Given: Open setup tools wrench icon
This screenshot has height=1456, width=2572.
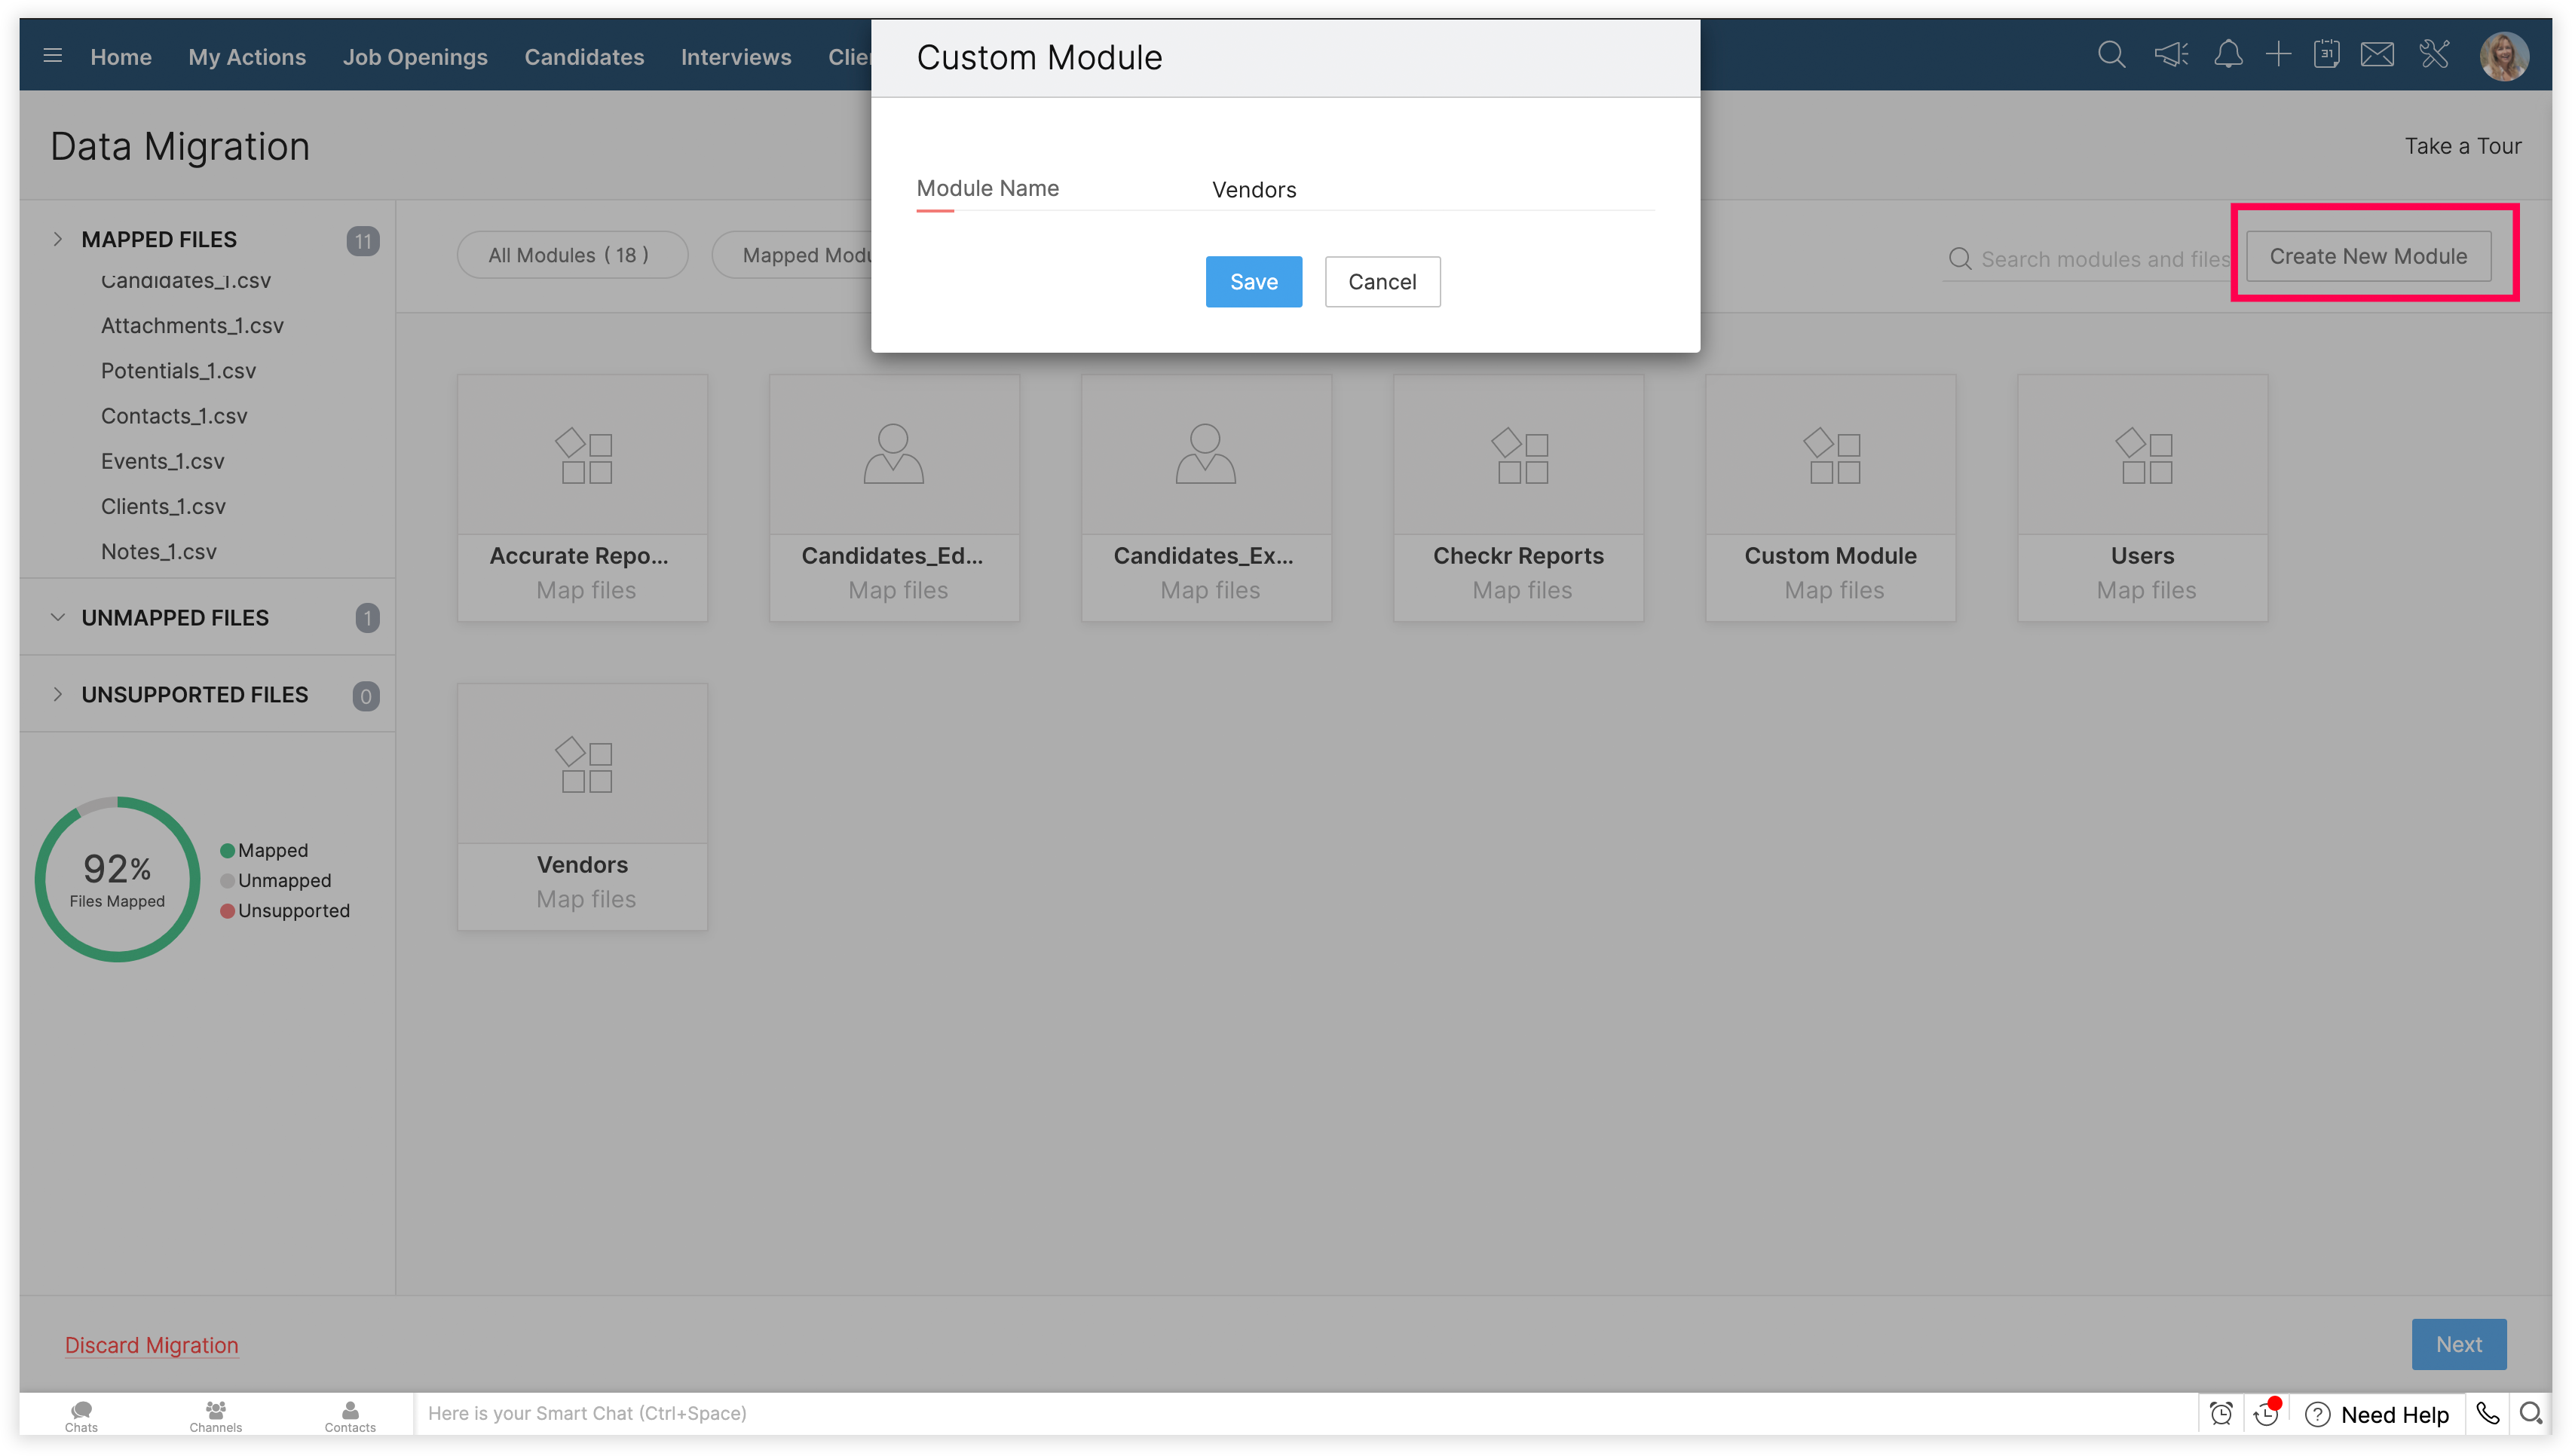Looking at the screenshot, I should tap(2434, 55).
